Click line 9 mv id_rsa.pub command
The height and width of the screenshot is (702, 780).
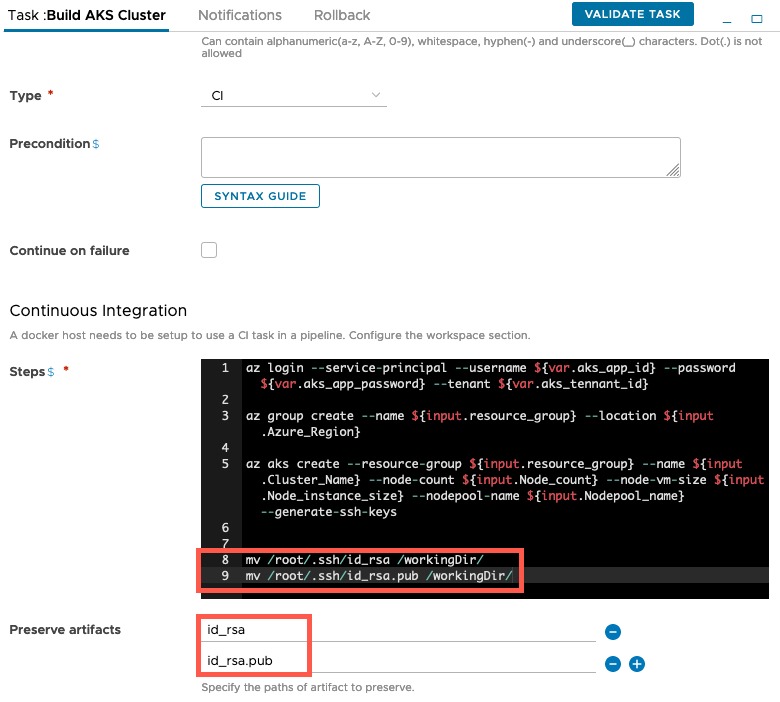(x=379, y=576)
